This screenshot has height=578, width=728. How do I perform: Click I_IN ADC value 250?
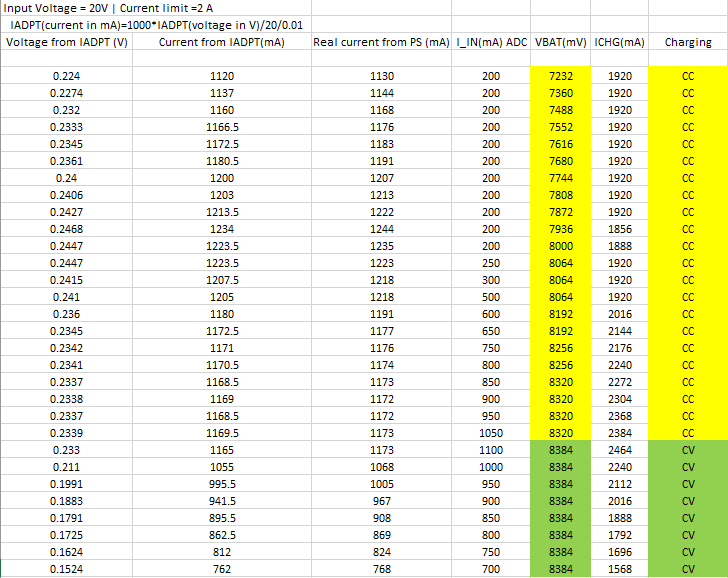(x=491, y=263)
